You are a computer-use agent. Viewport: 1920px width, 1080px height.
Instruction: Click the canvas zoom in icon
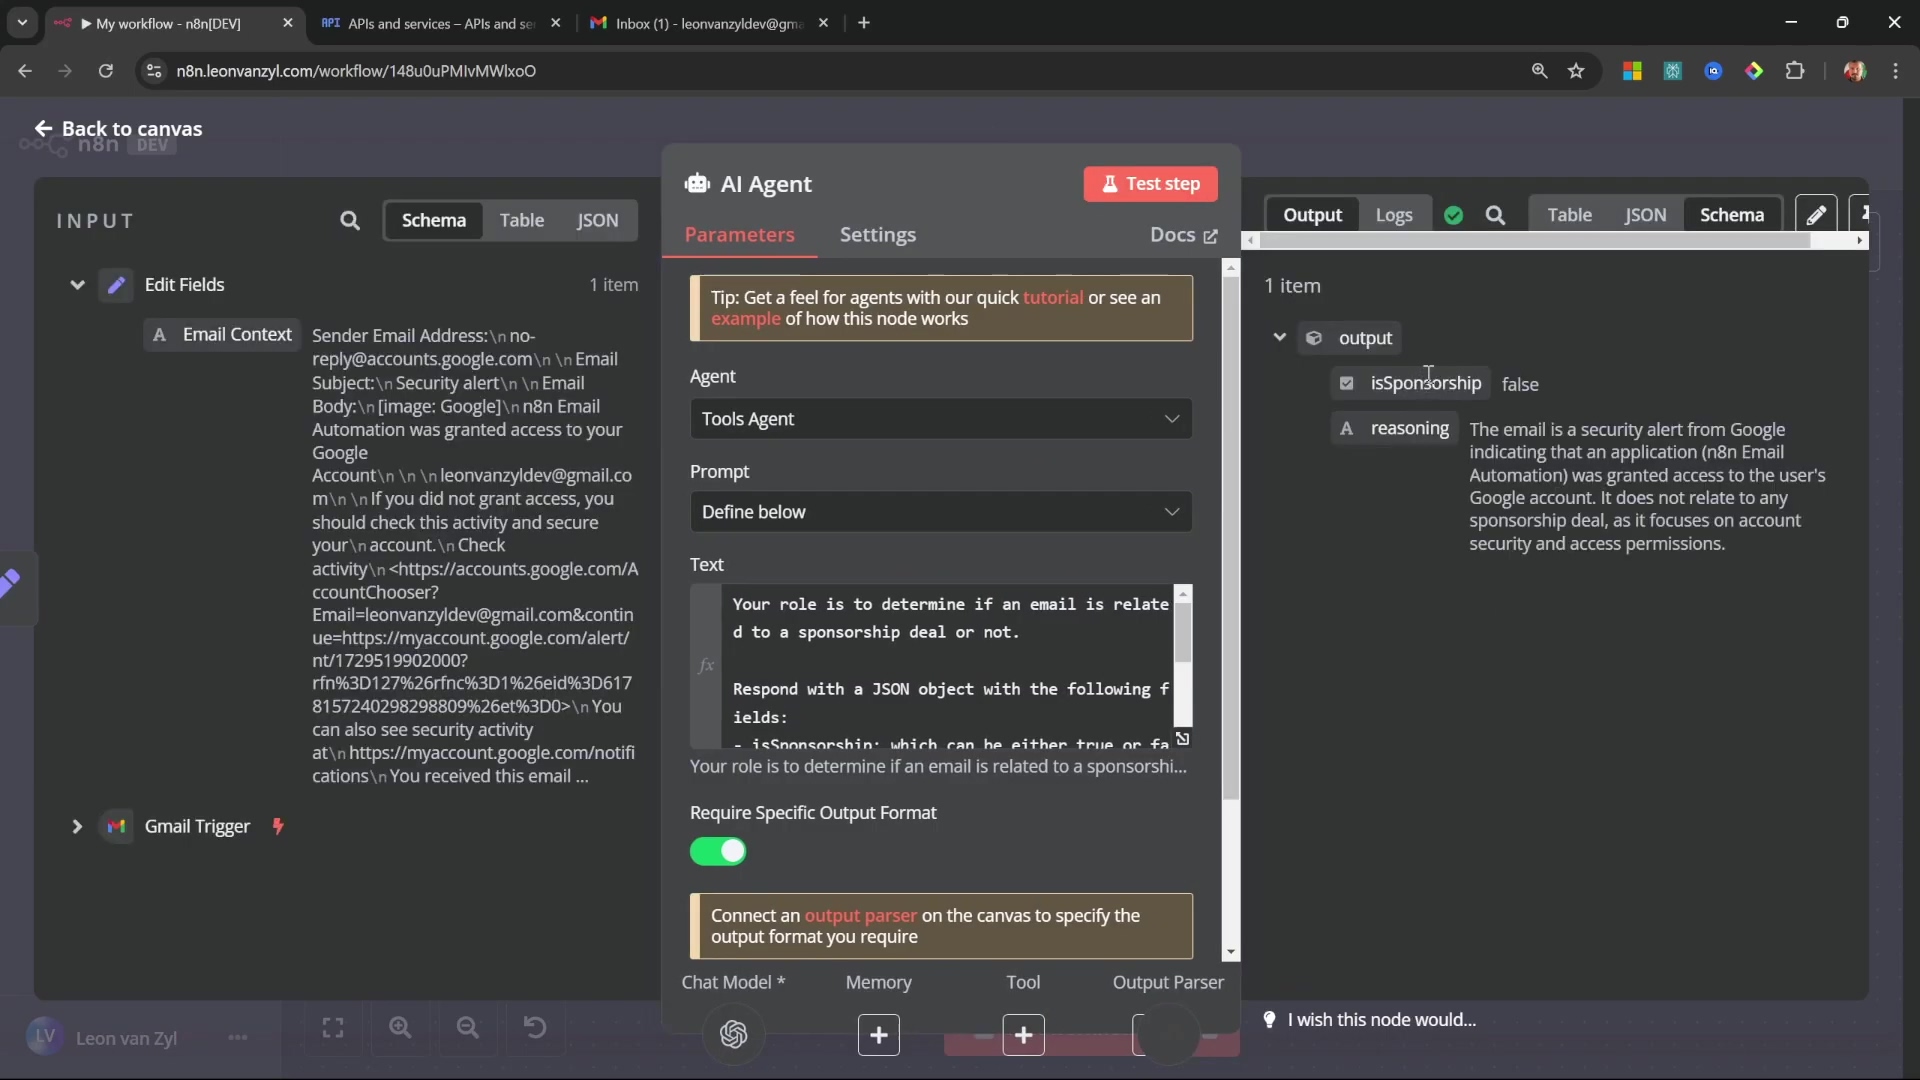coord(400,1028)
